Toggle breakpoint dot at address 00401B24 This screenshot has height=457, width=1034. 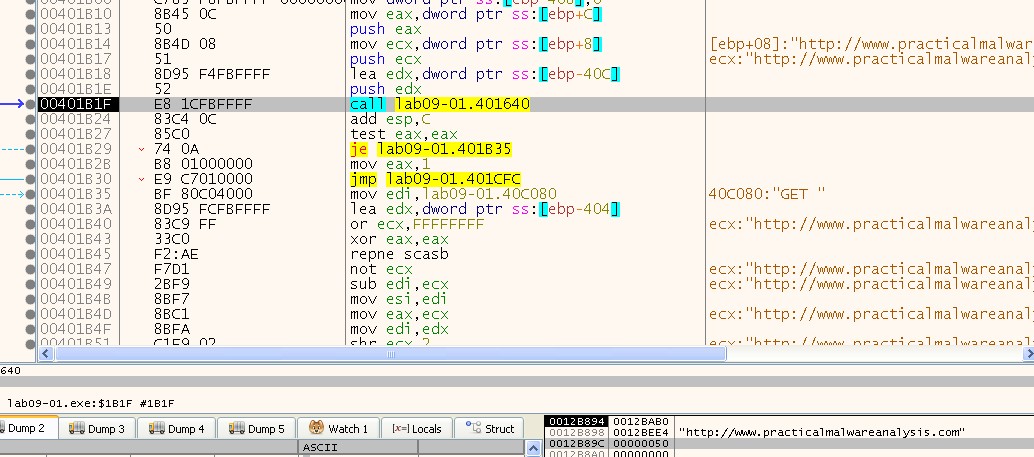point(32,119)
